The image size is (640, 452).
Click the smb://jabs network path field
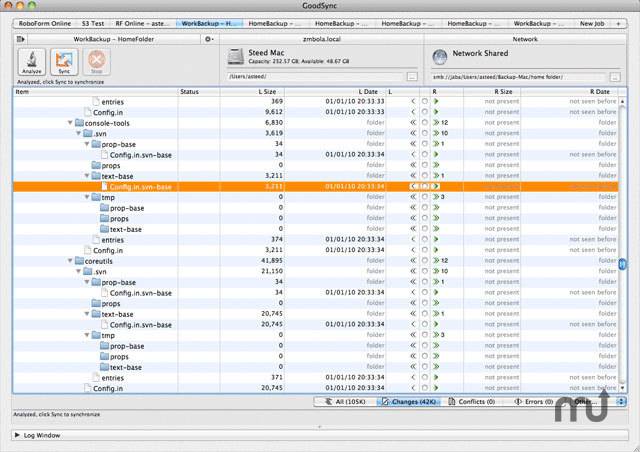pos(519,77)
